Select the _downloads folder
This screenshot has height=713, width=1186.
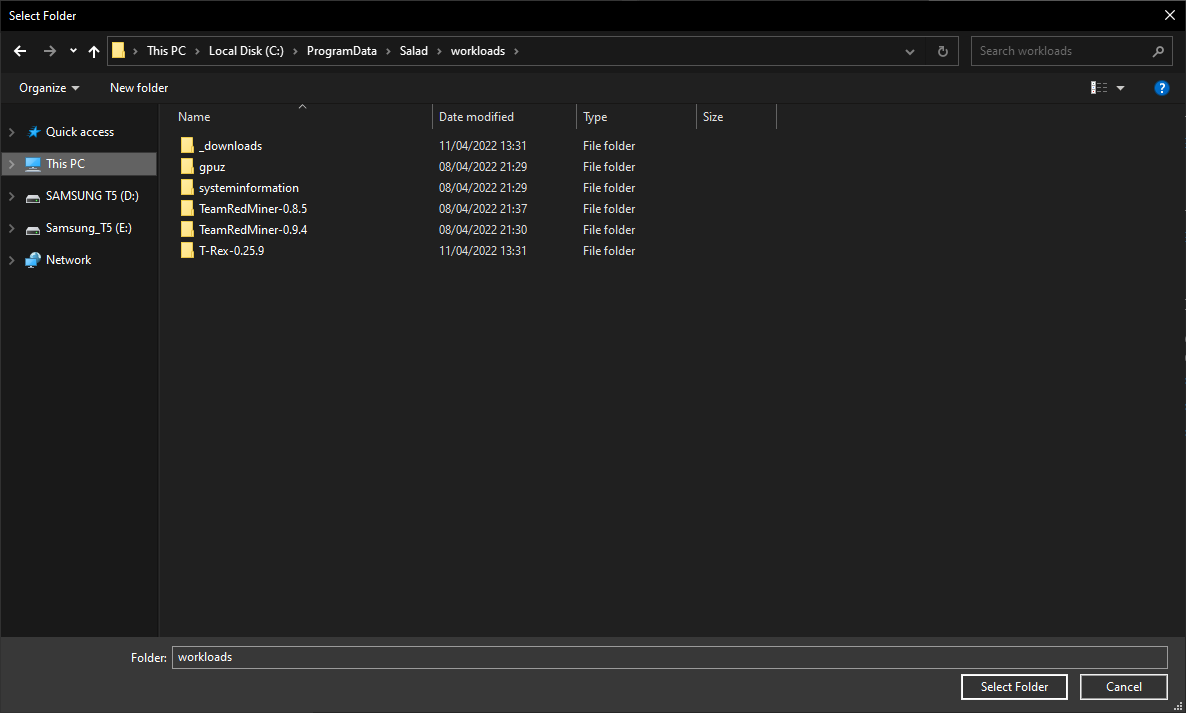point(230,145)
